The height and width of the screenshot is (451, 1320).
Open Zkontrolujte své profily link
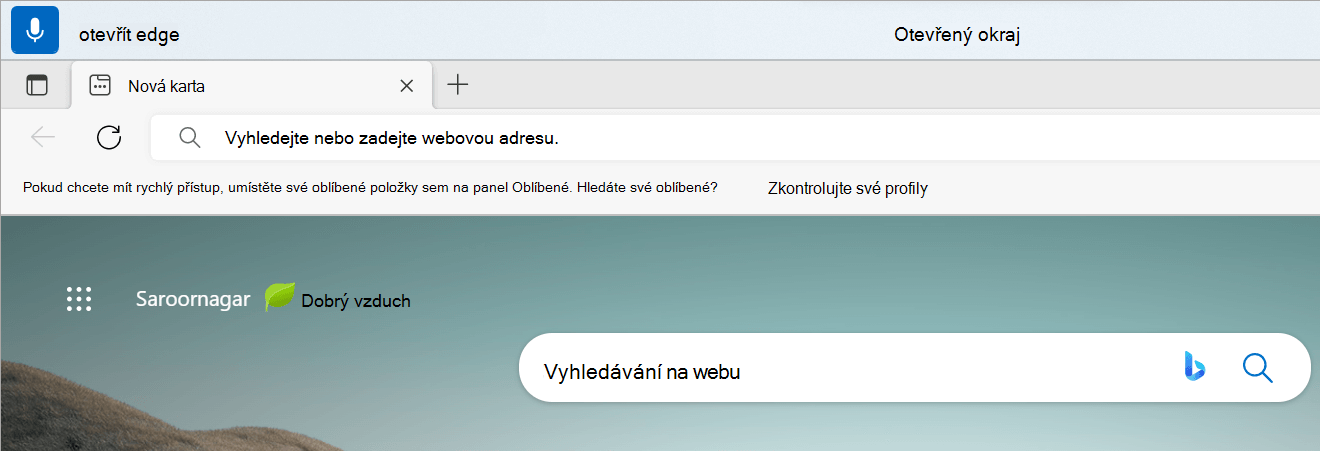[x=847, y=188]
